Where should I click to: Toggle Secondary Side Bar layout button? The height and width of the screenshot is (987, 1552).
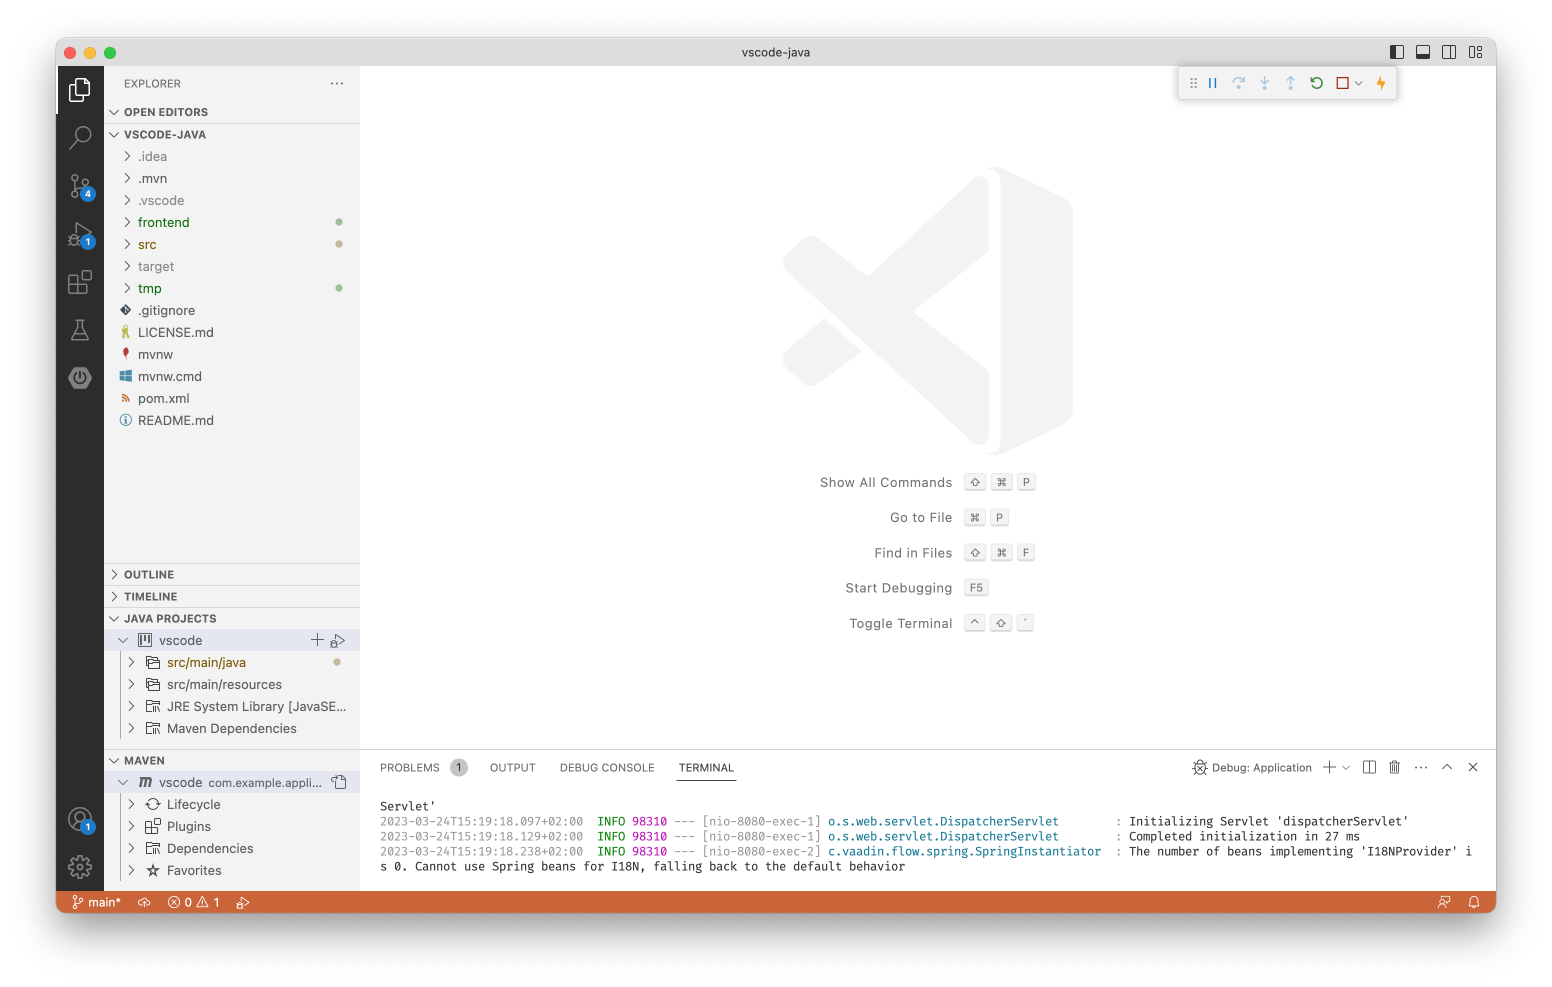(x=1449, y=52)
